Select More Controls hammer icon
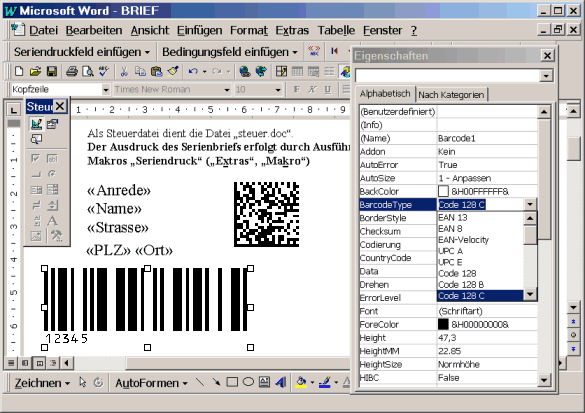585x413 pixels. (56, 235)
